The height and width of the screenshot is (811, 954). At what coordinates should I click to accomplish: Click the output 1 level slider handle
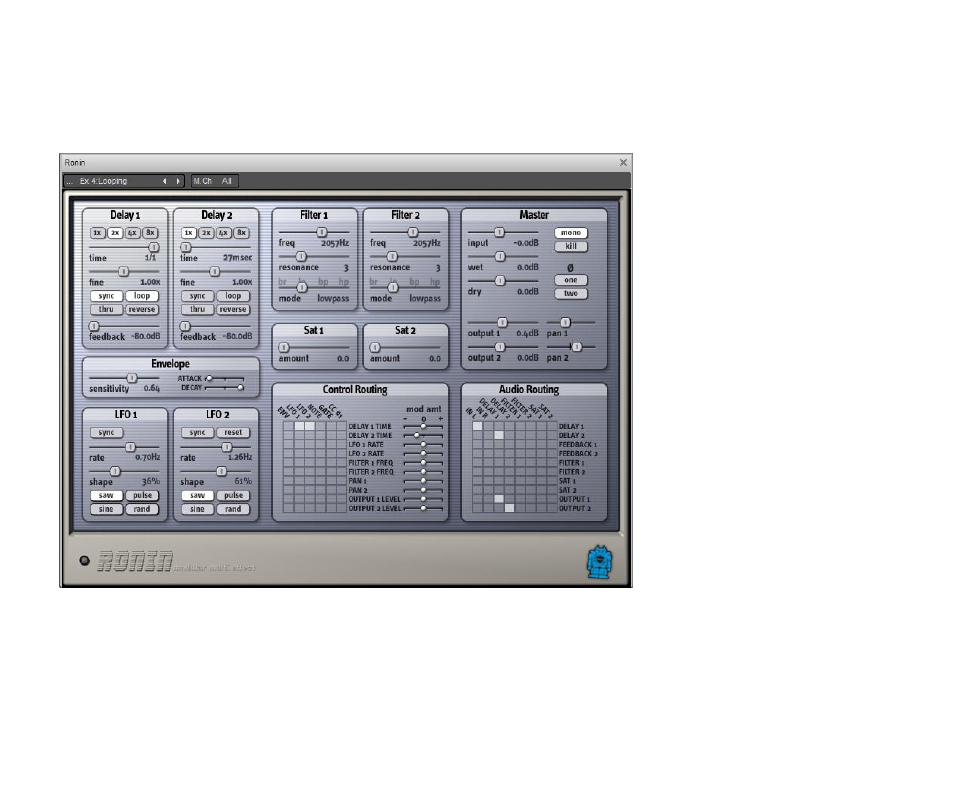coord(503,322)
